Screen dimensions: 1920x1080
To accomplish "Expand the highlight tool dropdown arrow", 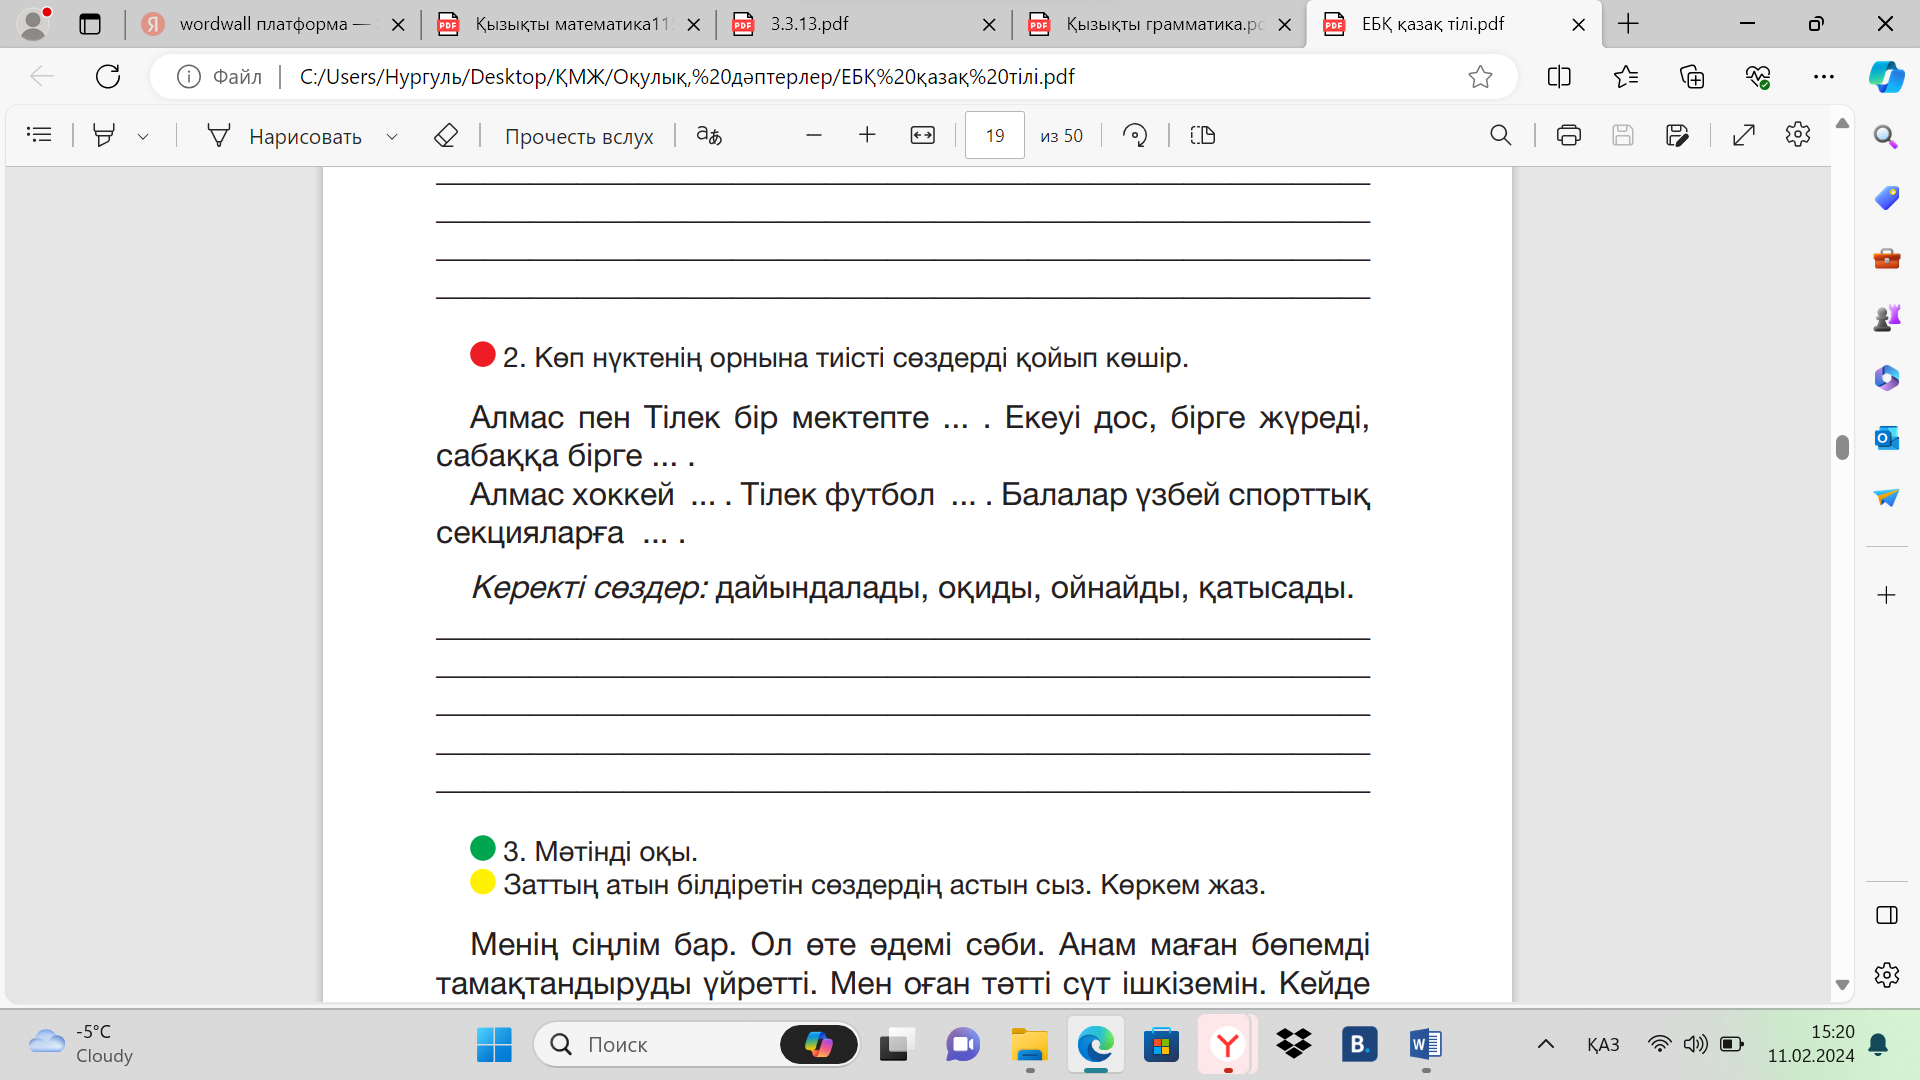I will pos(143,136).
